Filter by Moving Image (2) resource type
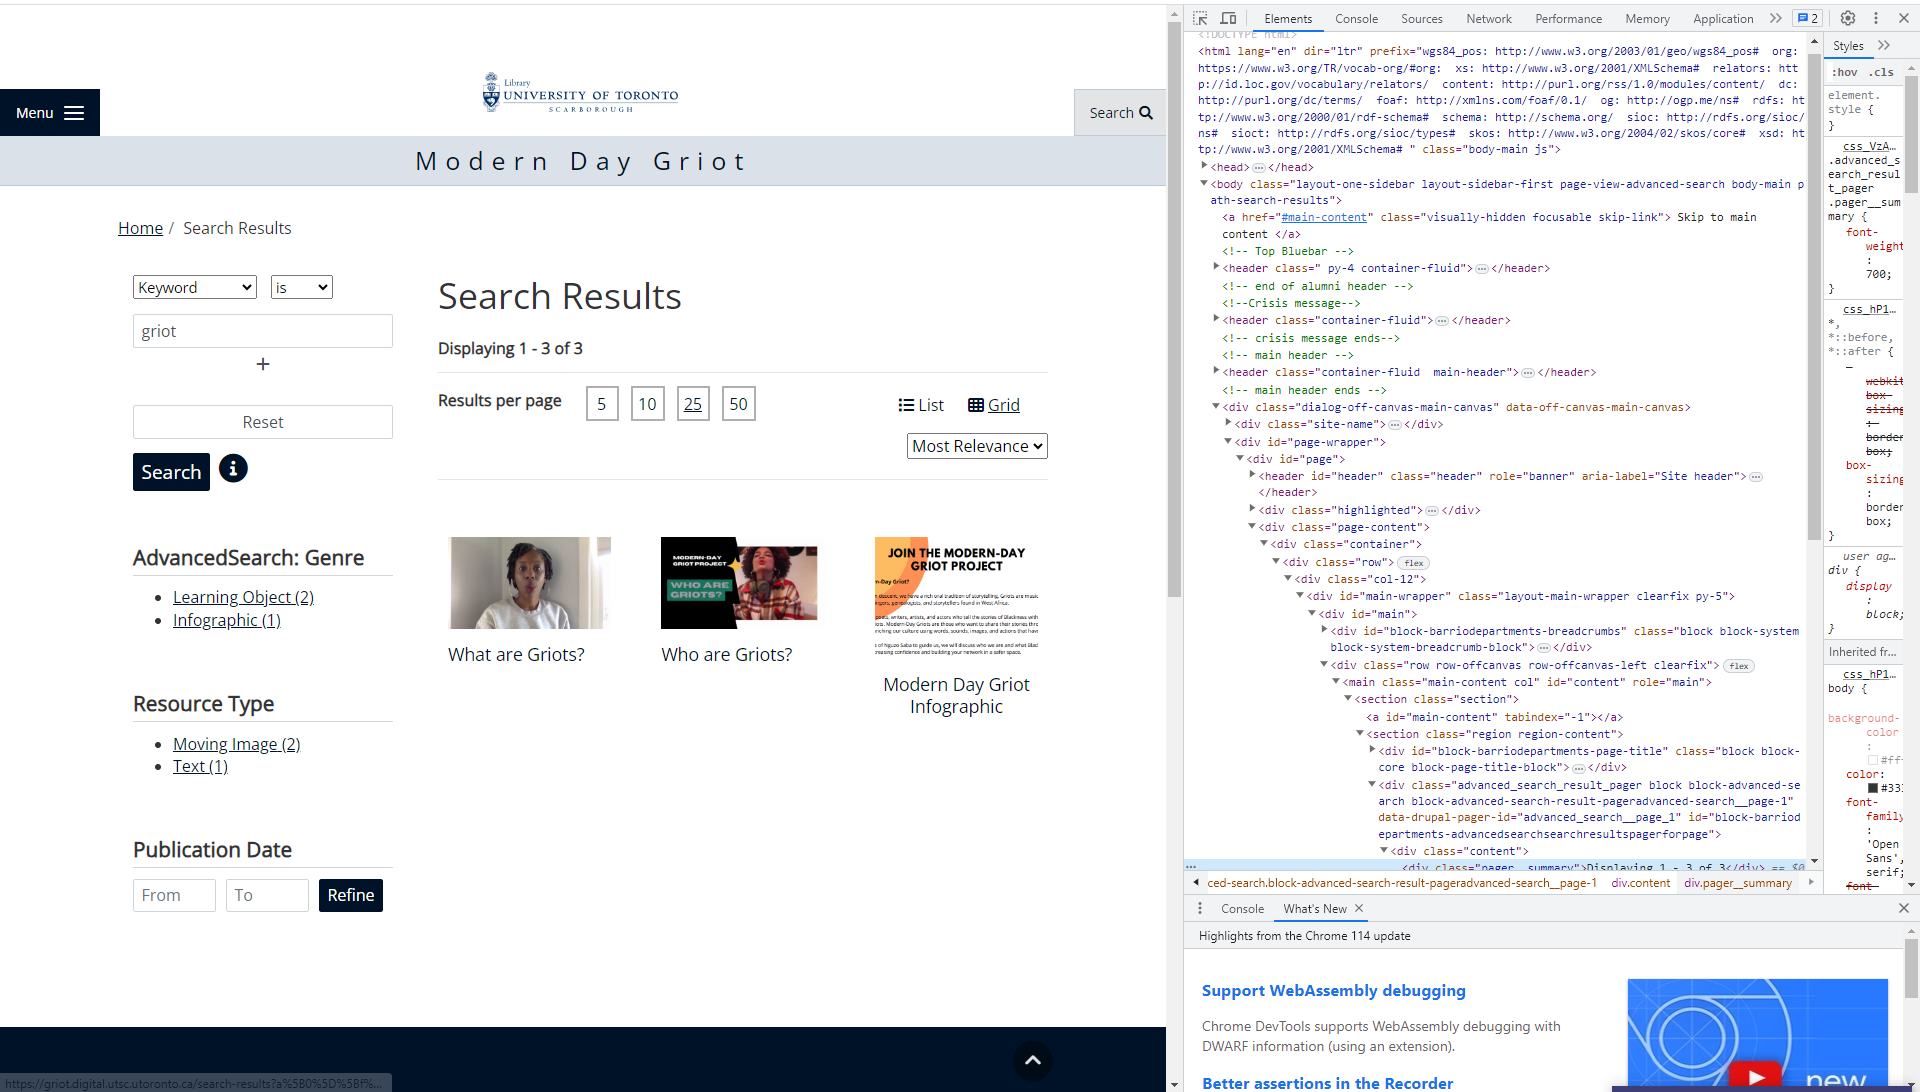 click(236, 744)
